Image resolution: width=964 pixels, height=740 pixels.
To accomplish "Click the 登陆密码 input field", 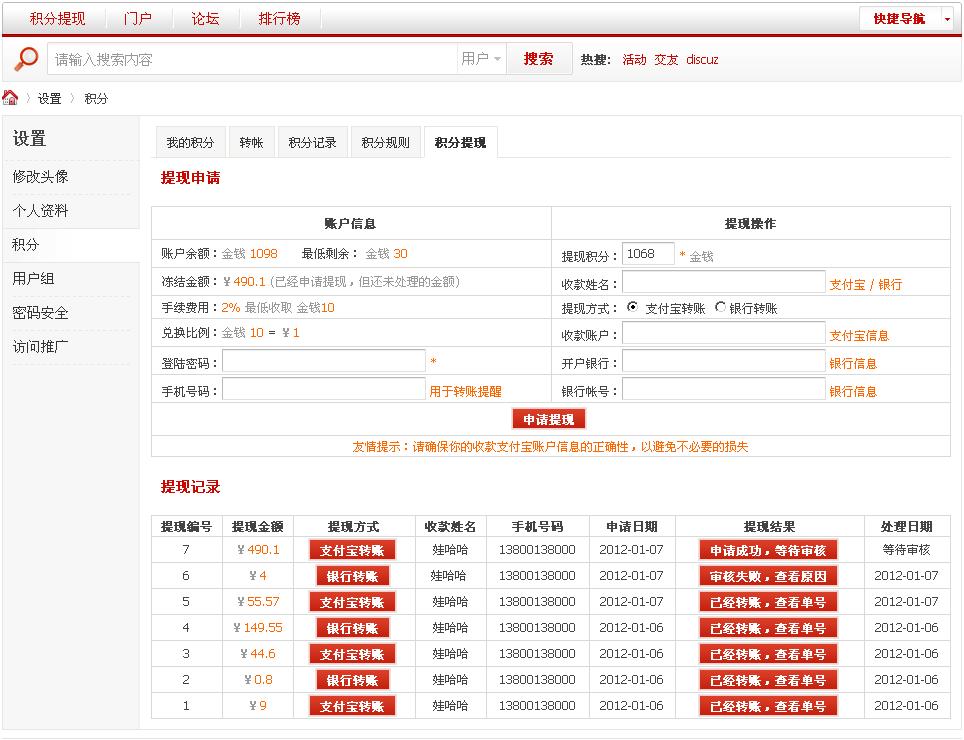I will (x=324, y=361).
